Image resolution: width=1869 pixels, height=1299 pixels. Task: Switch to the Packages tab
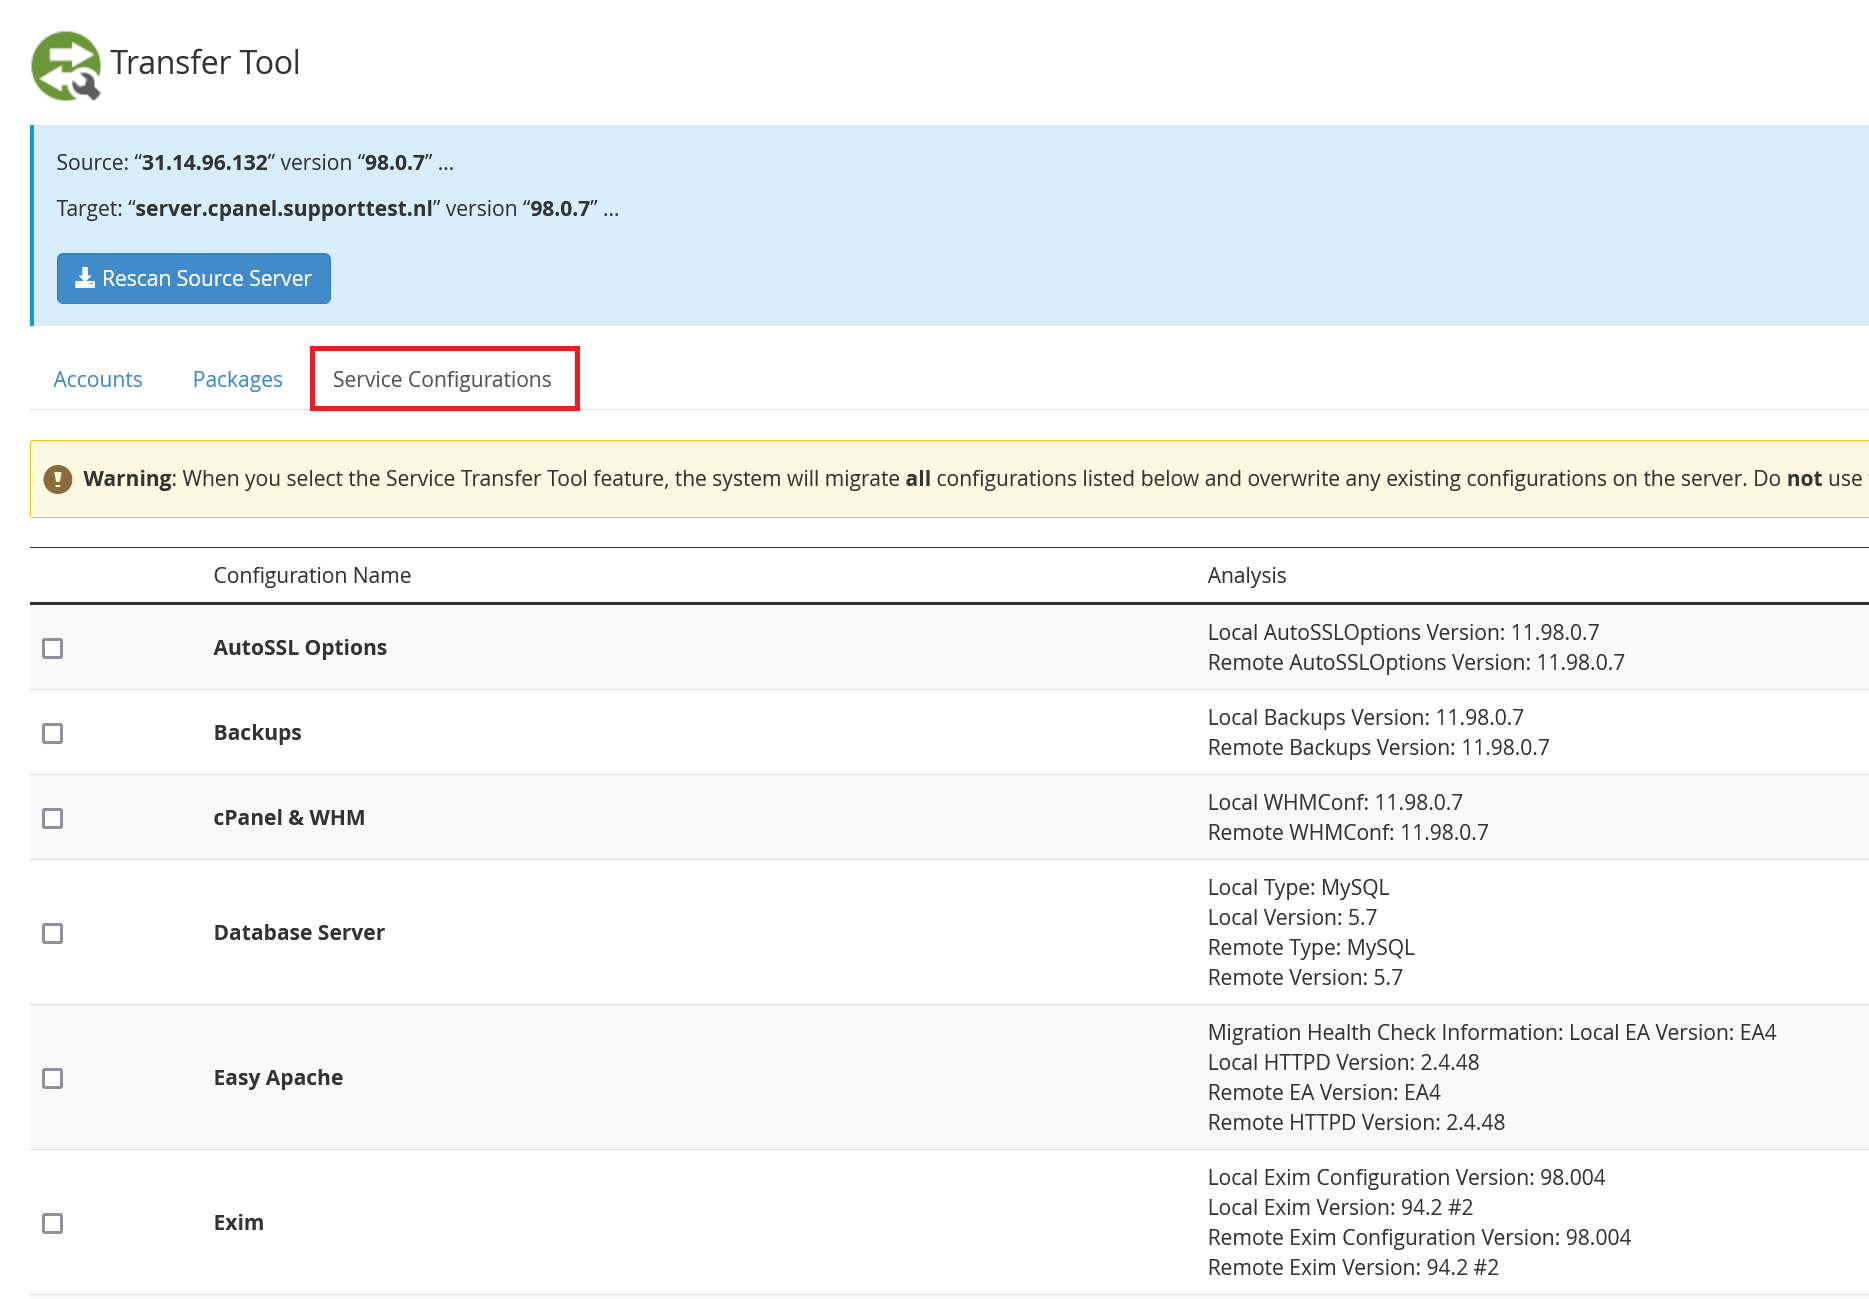click(x=238, y=380)
